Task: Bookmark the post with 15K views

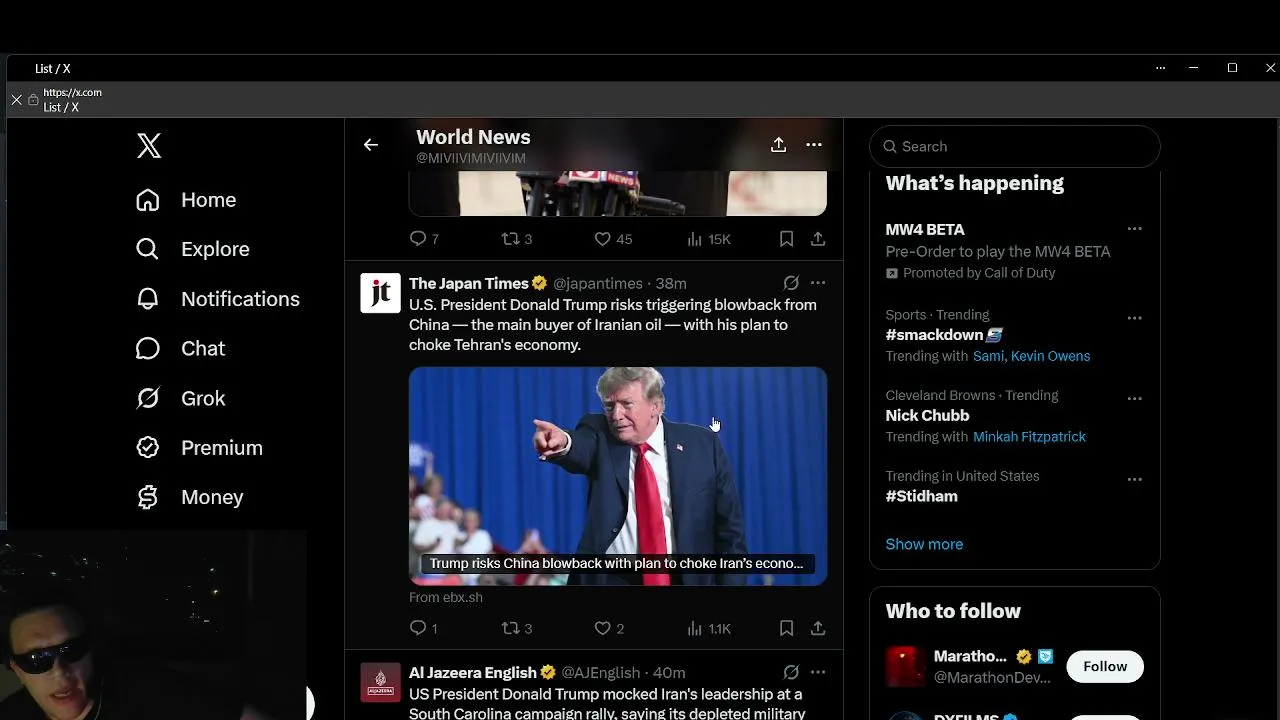Action: click(786, 239)
